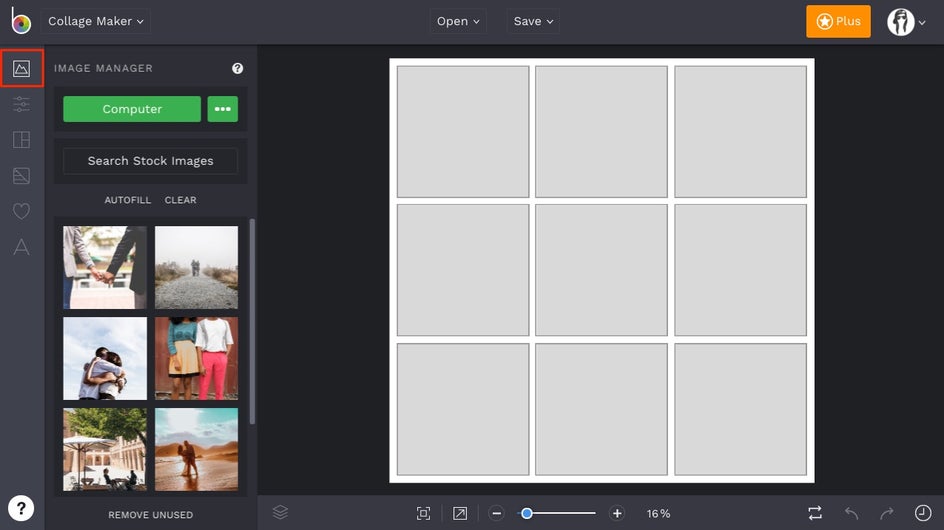The image size is (944, 530).
Task: Click the CLEAR link
Action: pos(181,200)
